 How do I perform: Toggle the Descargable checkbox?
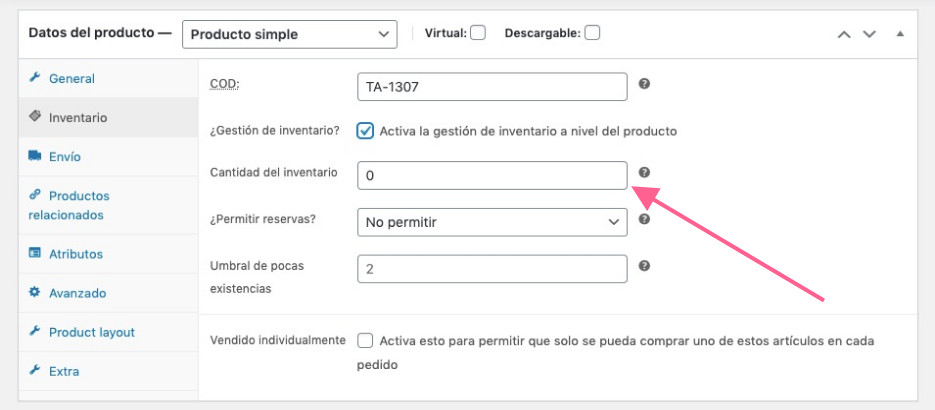[592, 33]
